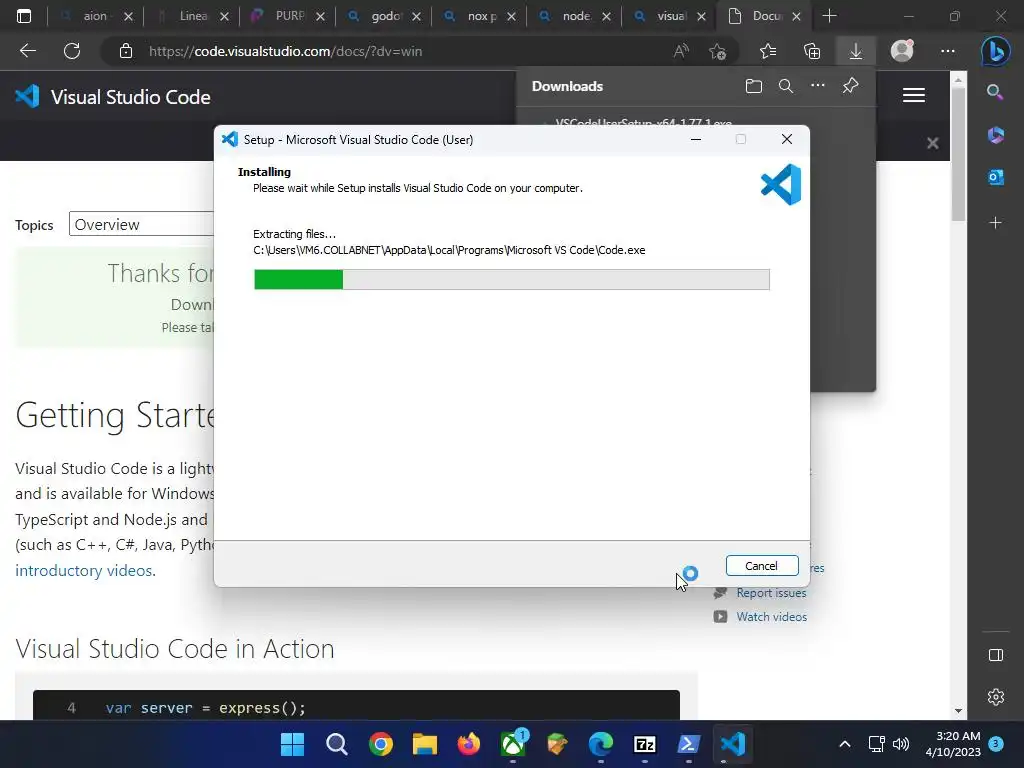This screenshot has width=1024, height=768.
Task: Open the volume control in the tray
Action: [x=901, y=744]
